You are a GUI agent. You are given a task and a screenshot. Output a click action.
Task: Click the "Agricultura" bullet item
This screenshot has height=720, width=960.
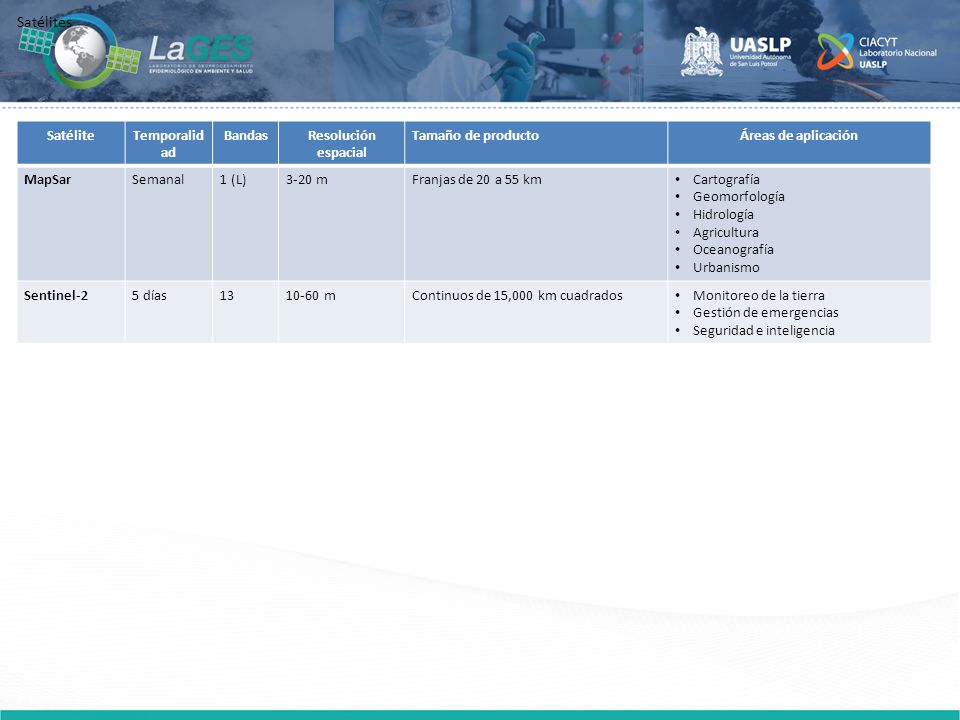[x=726, y=232]
